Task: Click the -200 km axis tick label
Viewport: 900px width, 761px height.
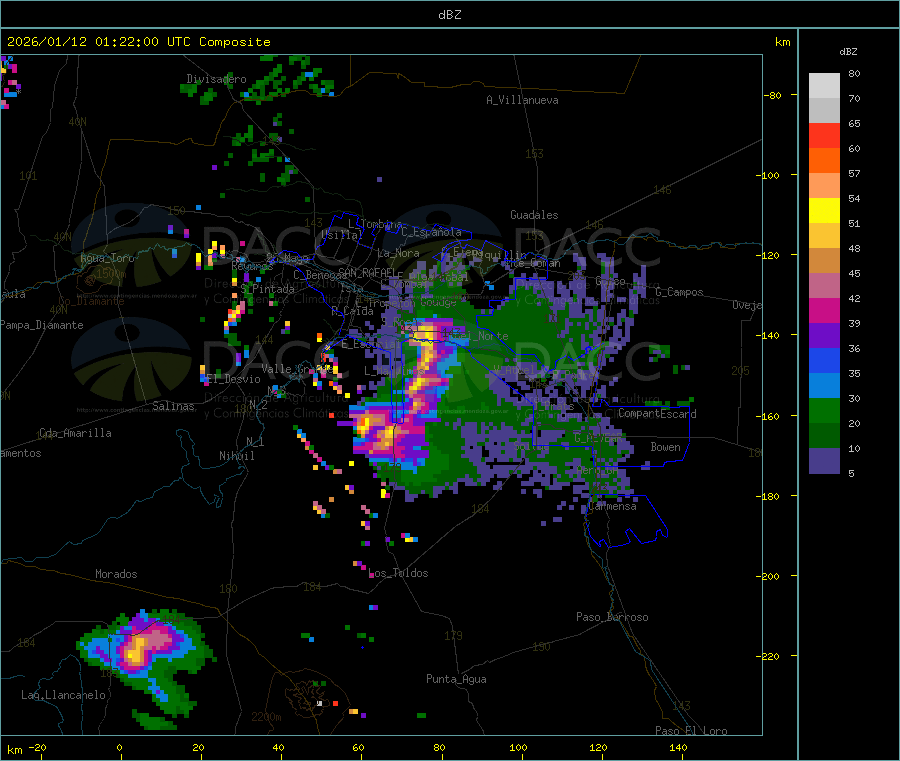Action: coord(768,576)
